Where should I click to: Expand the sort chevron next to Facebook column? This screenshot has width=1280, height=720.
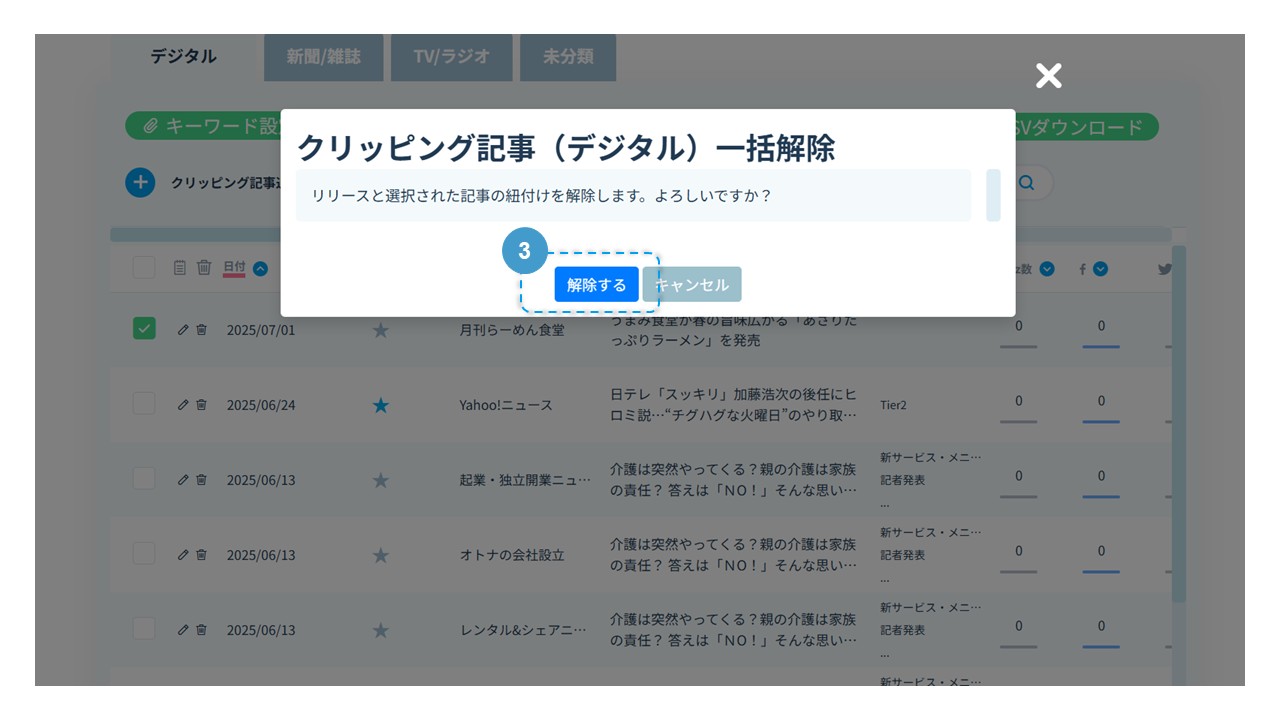pyautogui.click(x=1100, y=268)
